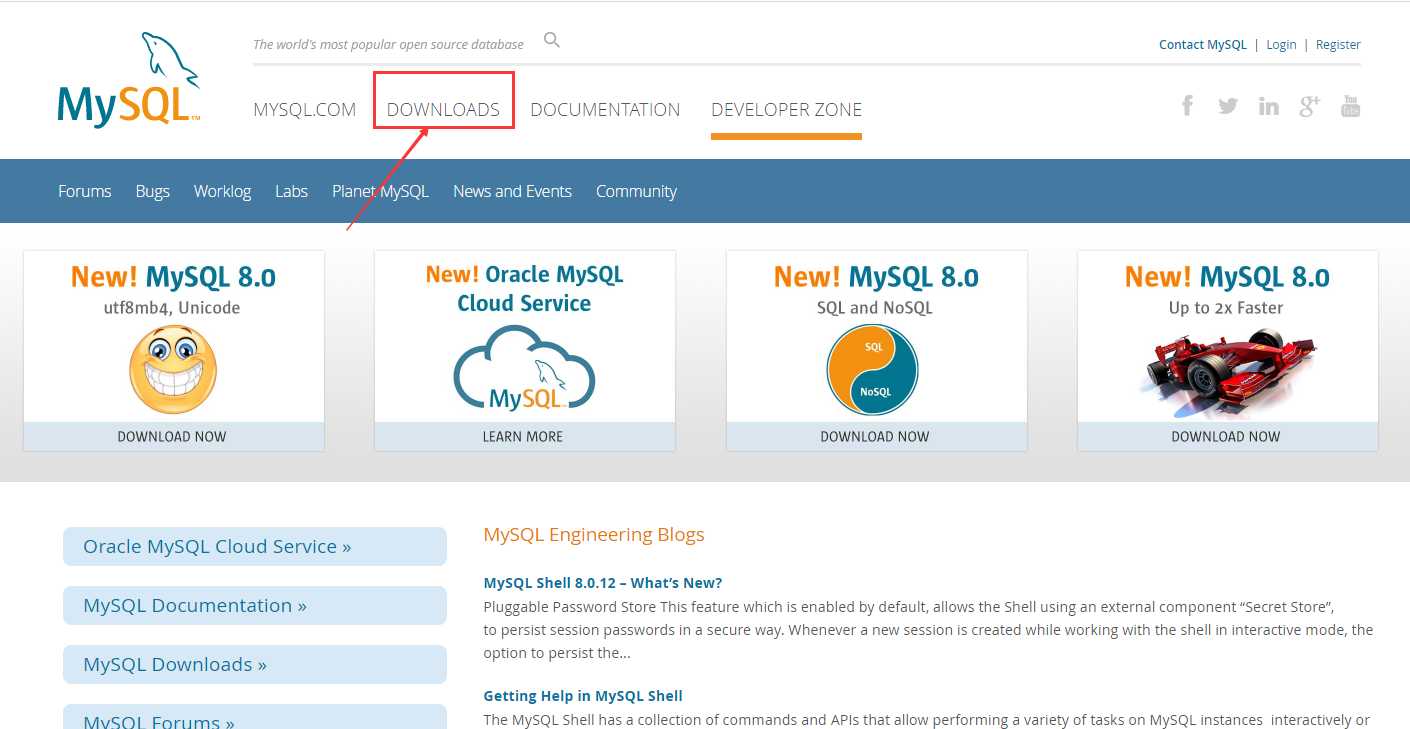Go to the Labs tab
The width and height of the screenshot is (1410, 729).
(292, 191)
